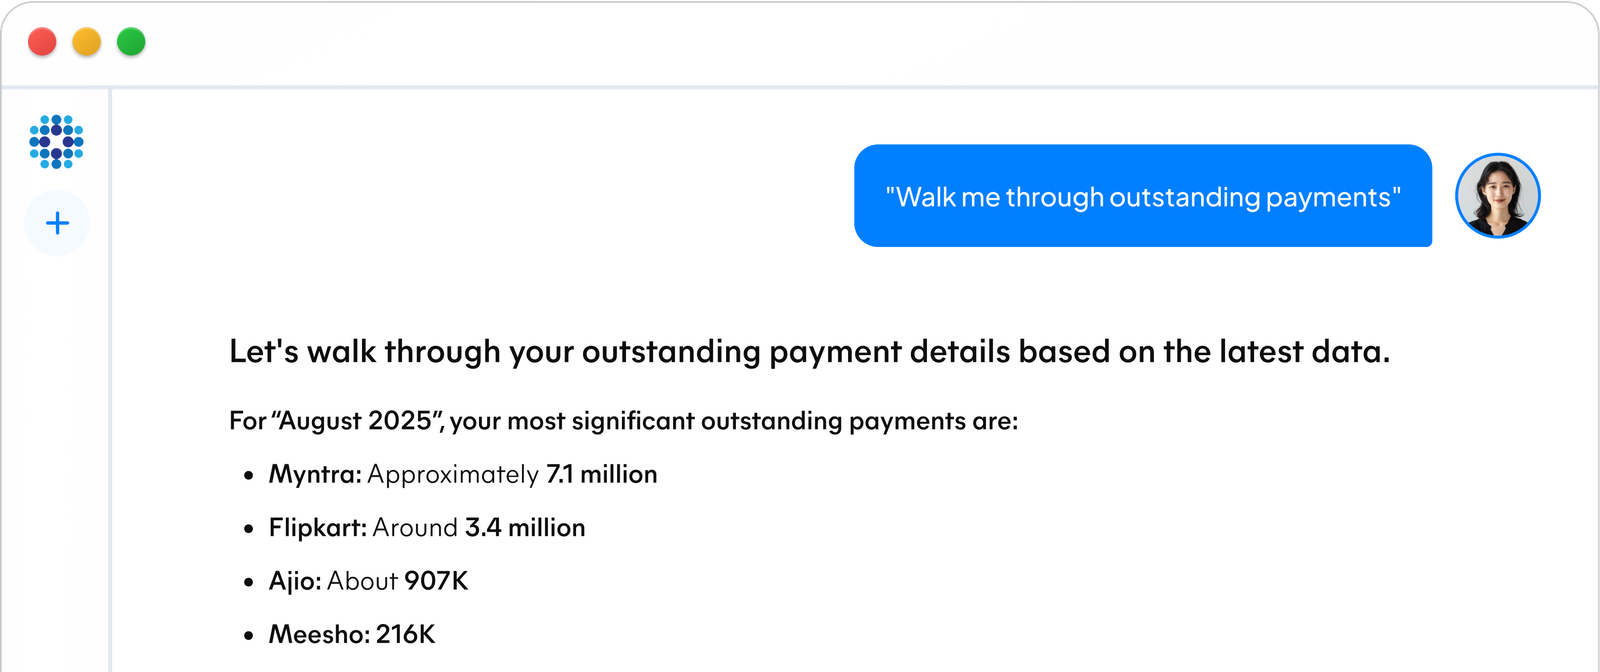This screenshot has width=1600, height=672.
Task: Select the bold Flipkart label
Action: [x=318, y=527]
